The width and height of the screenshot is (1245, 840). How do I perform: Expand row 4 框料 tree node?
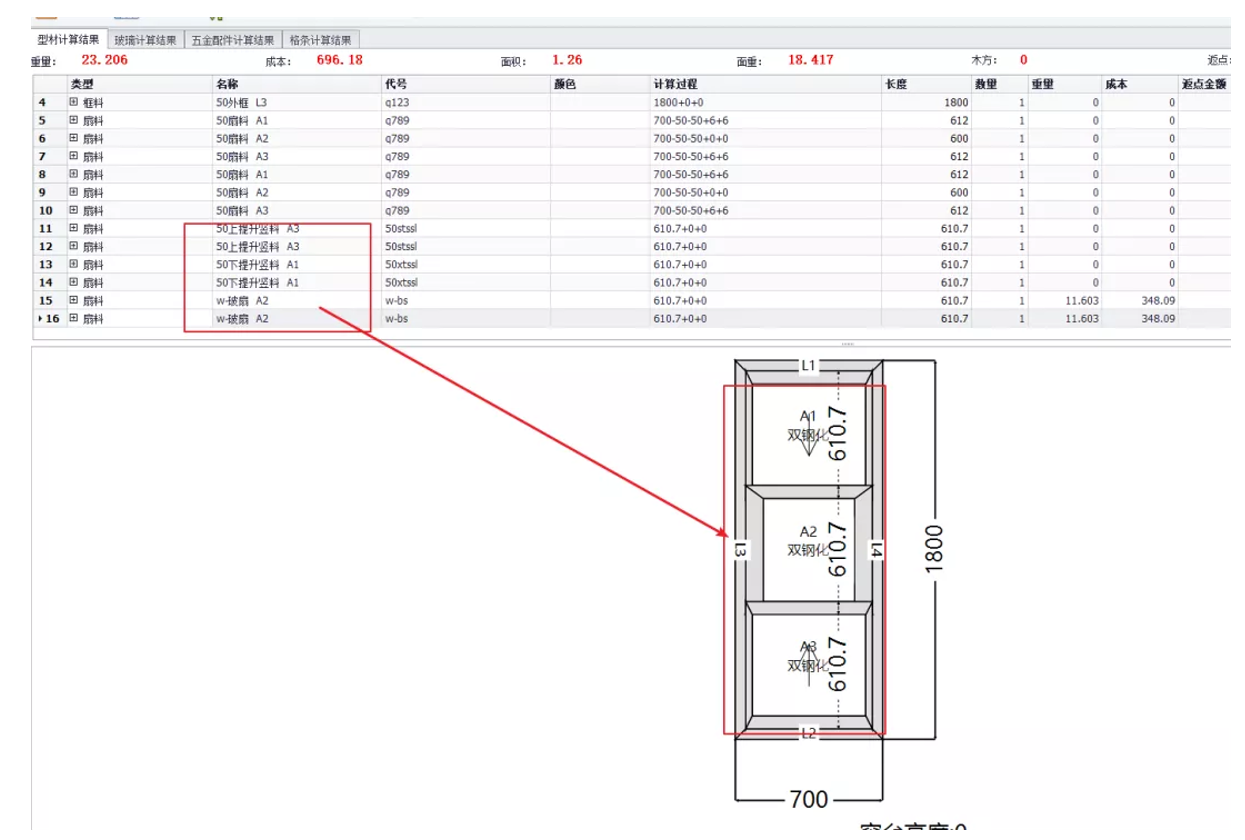click(73, 102)
